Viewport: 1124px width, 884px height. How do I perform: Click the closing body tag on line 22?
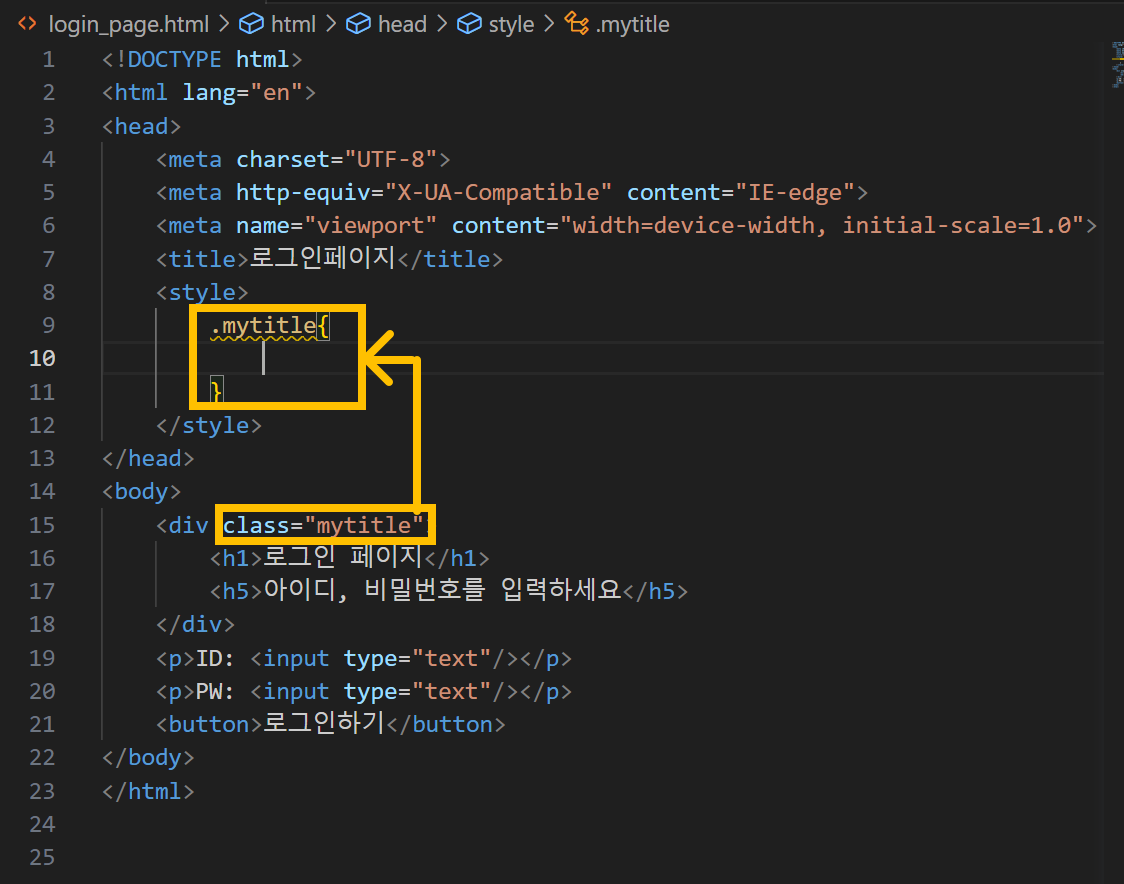coord(148,757)
